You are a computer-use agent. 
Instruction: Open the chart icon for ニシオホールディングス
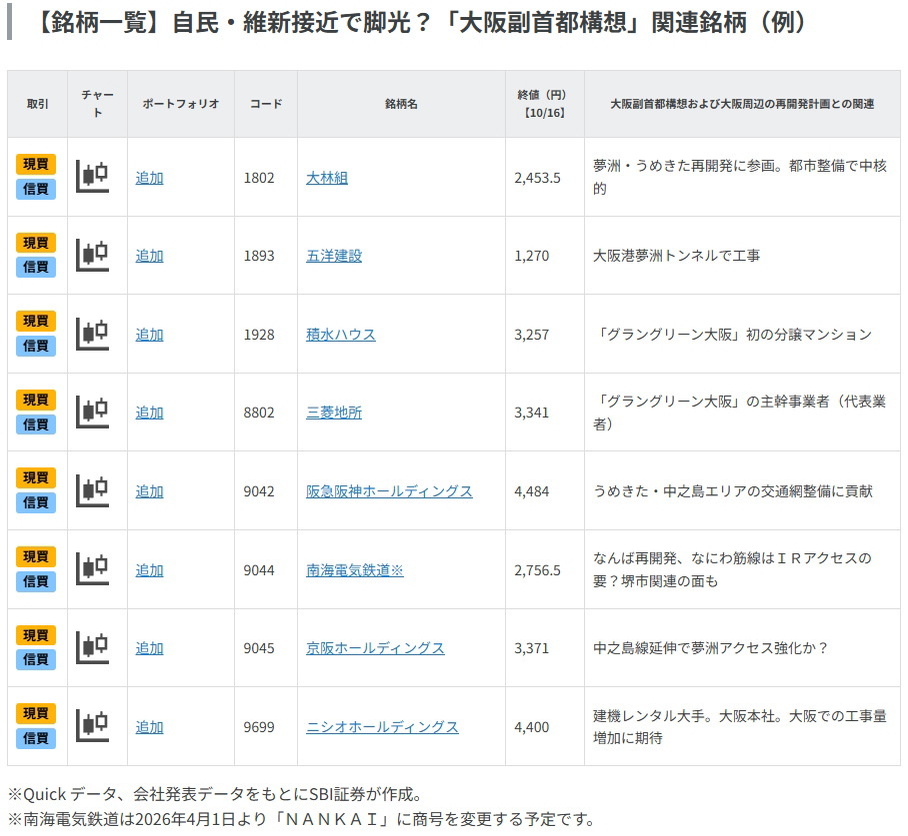point(92,726)
